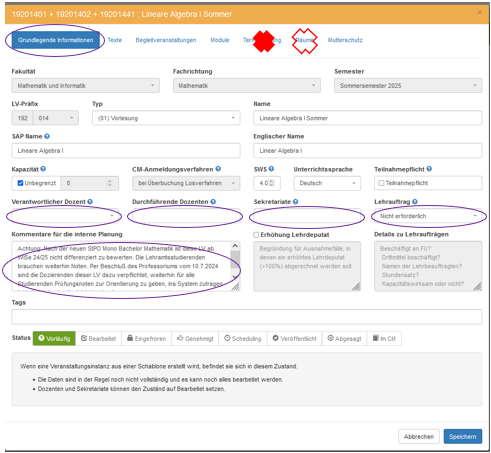Switch to the Begleitveranstaltungen tab
This screenshot has width=491, height=453.
(166, 40)
